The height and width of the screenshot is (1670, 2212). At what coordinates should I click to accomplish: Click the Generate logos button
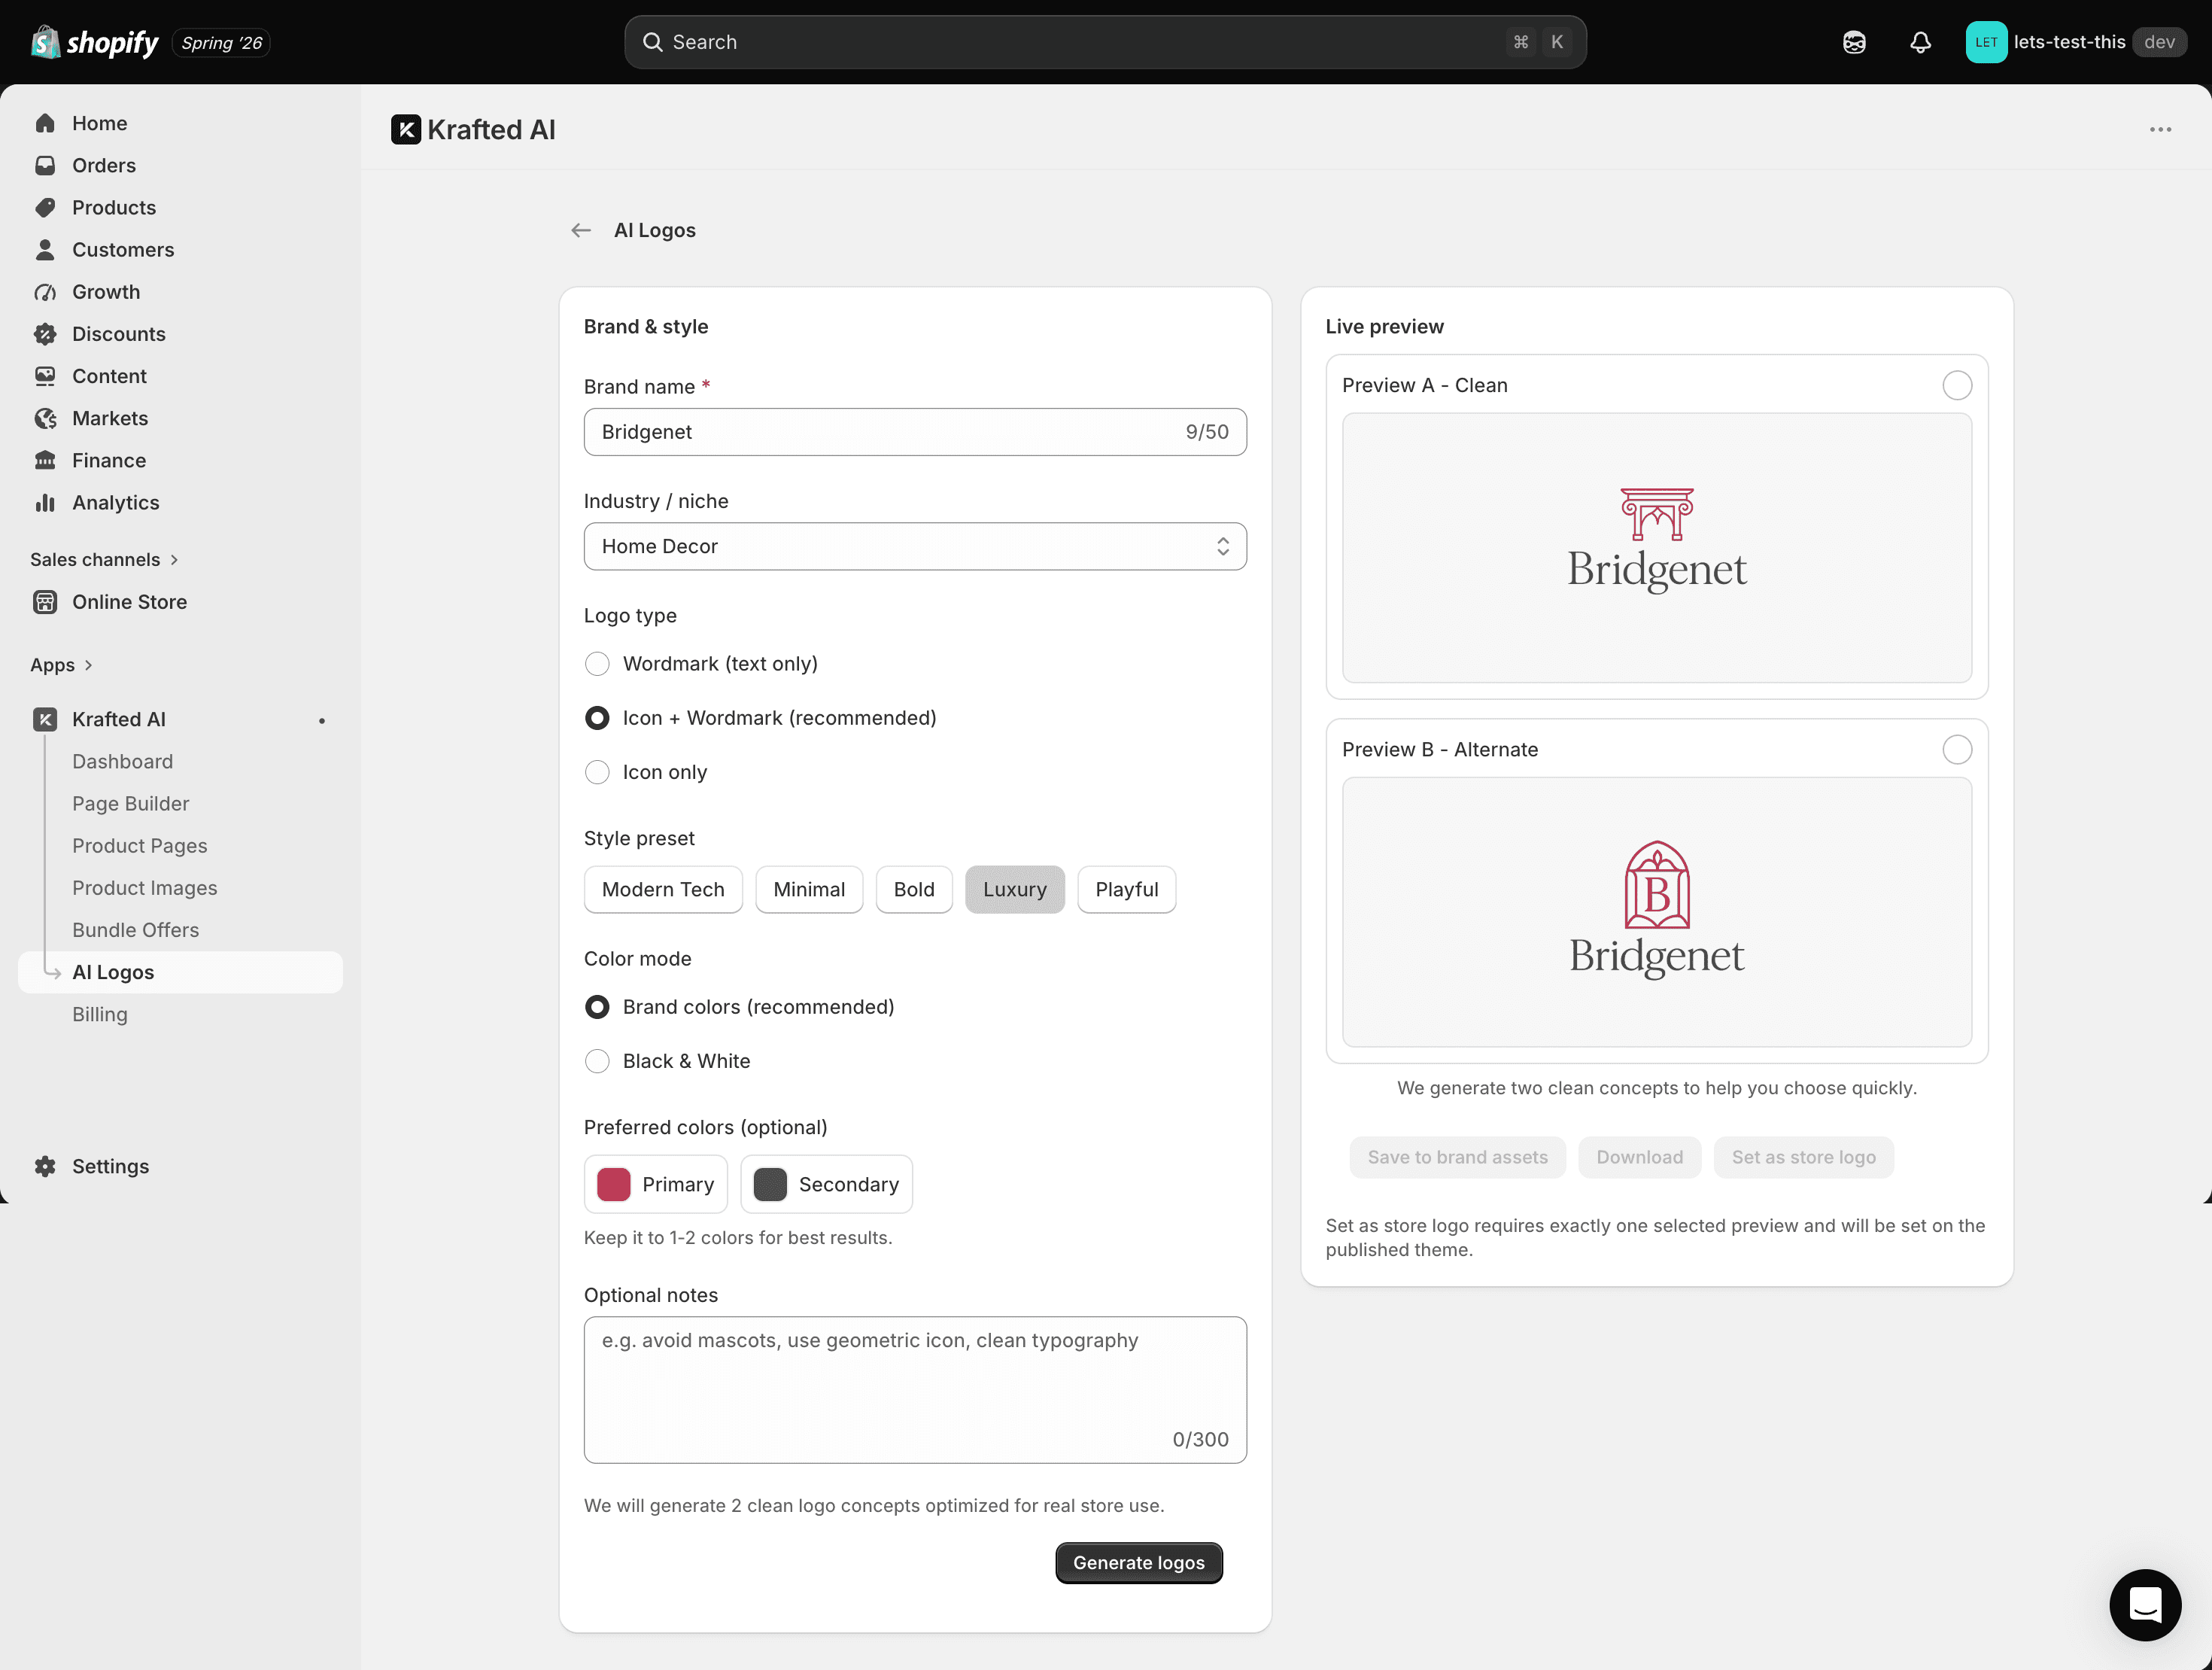tap(1139, 1562)
